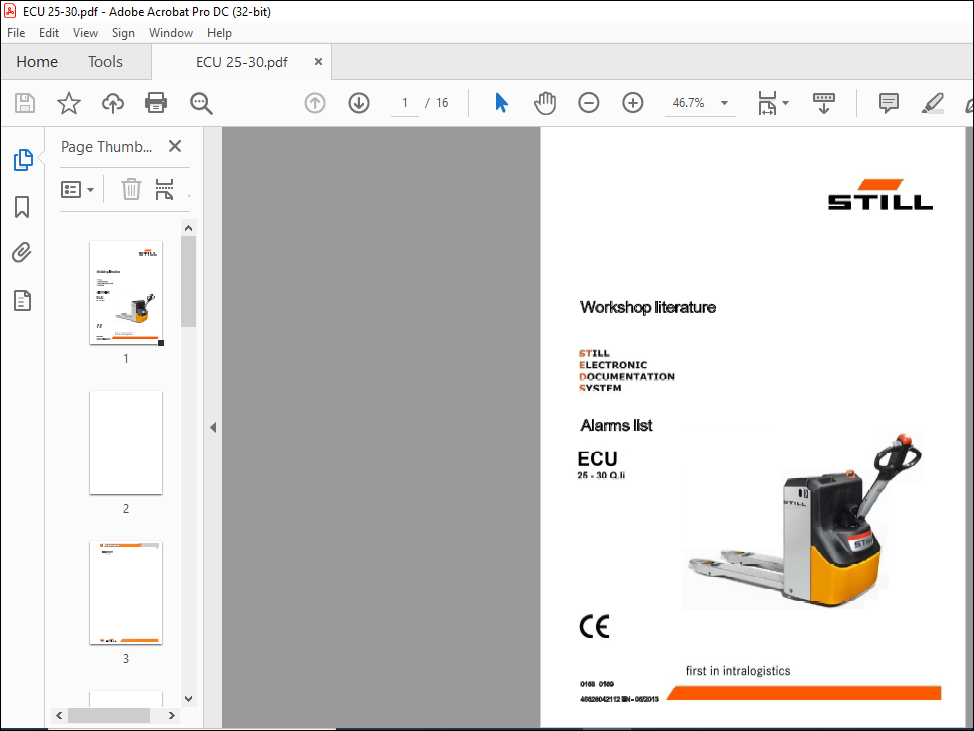This screenshot has height=731, width=974.
Task: Open the File menu
Action: click(x=16, y=33)
